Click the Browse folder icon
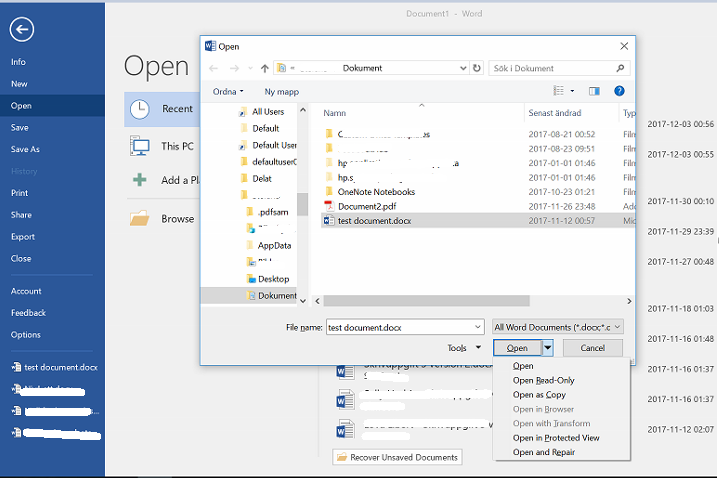Viewport: 719px width, 478px height. click(139, 218)
